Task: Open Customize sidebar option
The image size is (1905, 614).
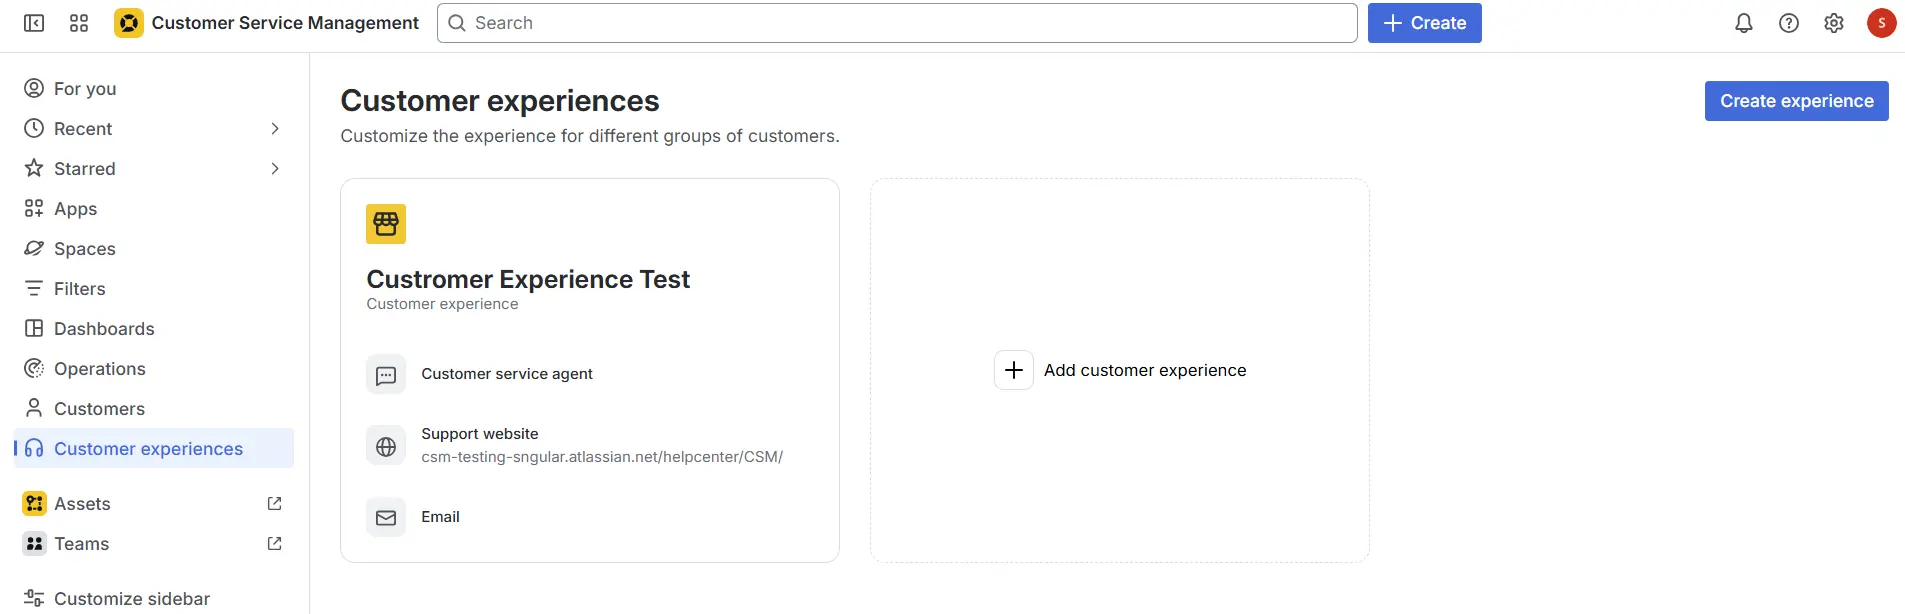Action: click(131, 598)
